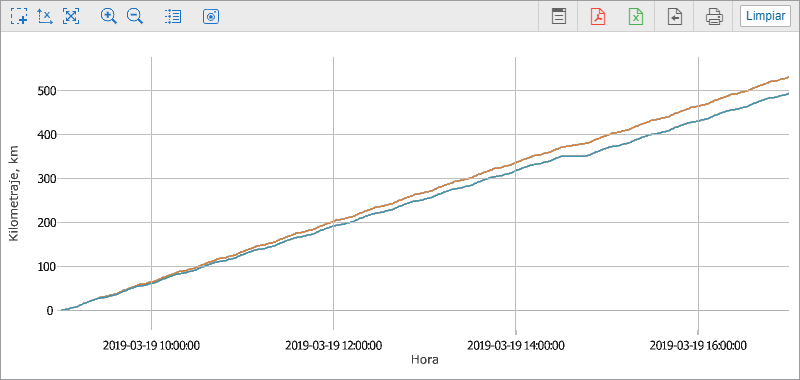800x380 pixels.
Task: Click the Hora axis title
Action: 424,360
